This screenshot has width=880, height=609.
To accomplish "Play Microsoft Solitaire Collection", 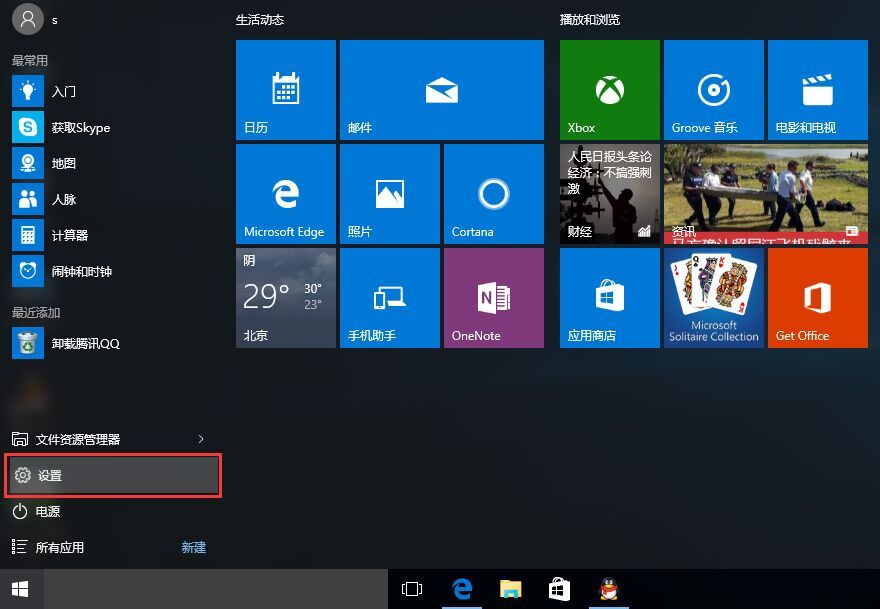I will [712, 297].
